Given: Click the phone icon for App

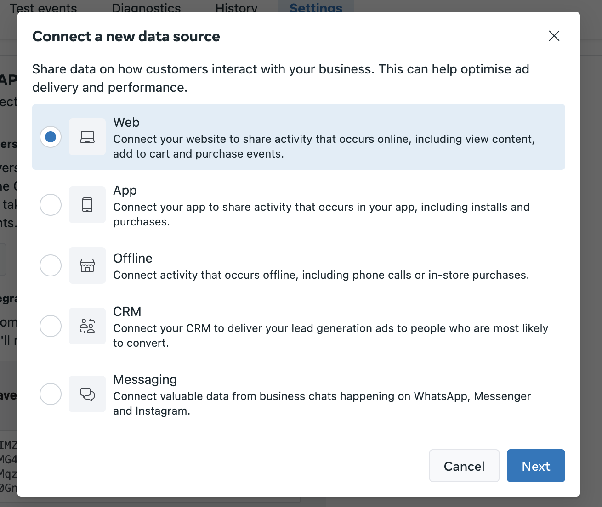Looking at the screenshot, I should pyautogui.click(x=87, y=205).
